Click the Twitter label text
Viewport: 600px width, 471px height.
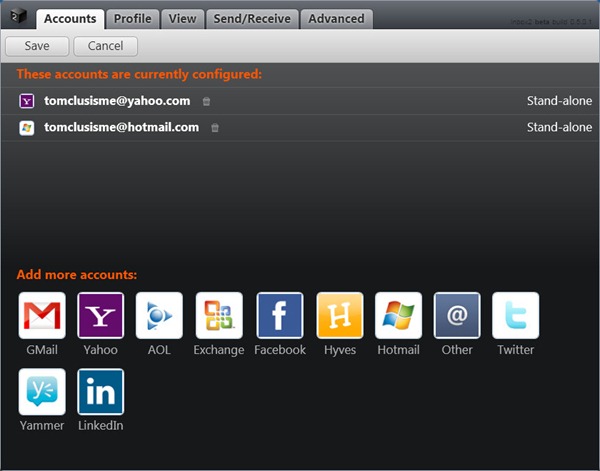(515, 350)
